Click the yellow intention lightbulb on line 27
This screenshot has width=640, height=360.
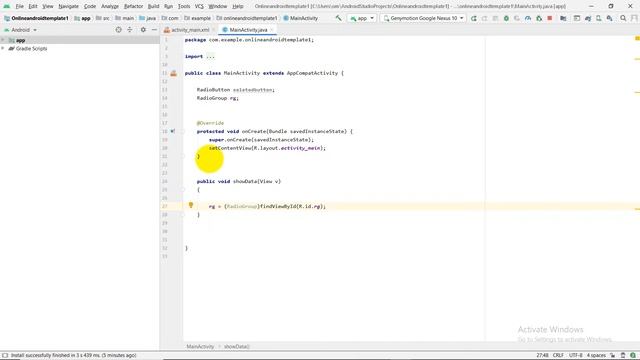tap(191, 205)
